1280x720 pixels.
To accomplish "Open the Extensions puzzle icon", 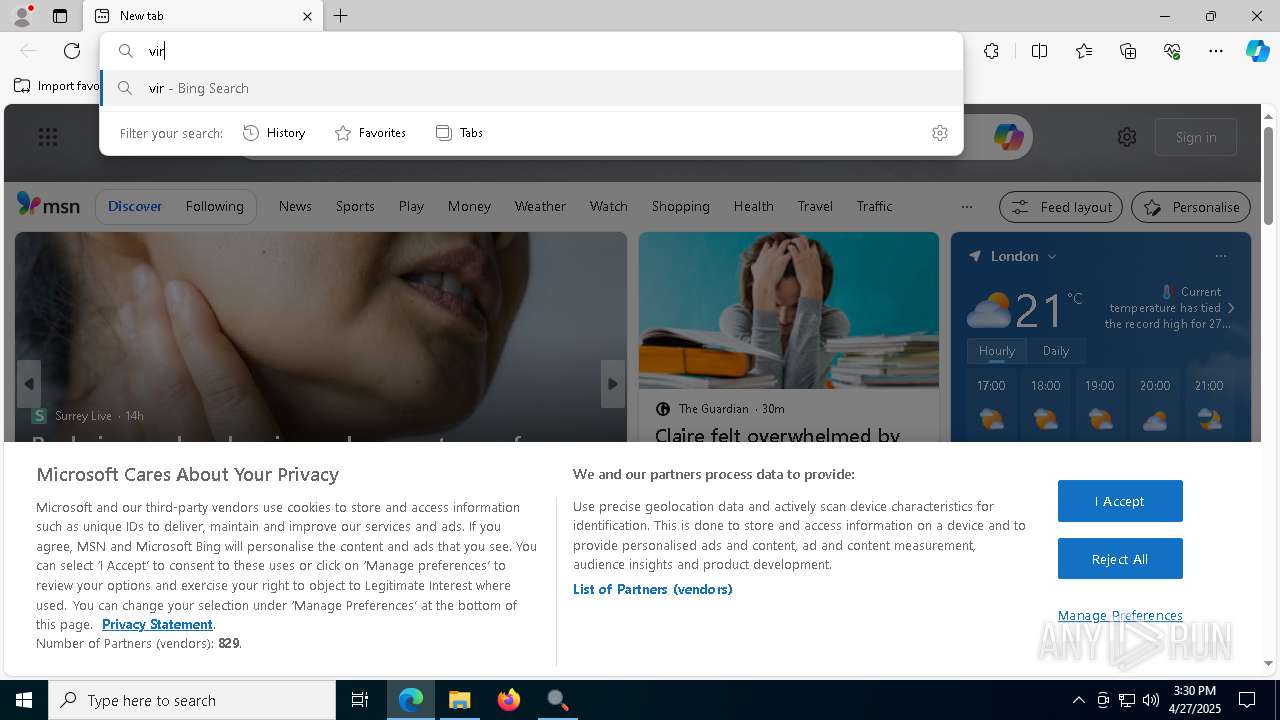I will (x=991, y=51).
